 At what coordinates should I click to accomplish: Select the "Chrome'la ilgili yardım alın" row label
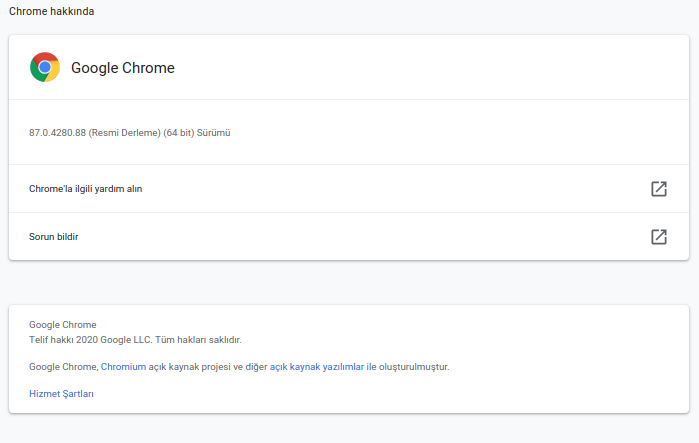coord(85,189)
